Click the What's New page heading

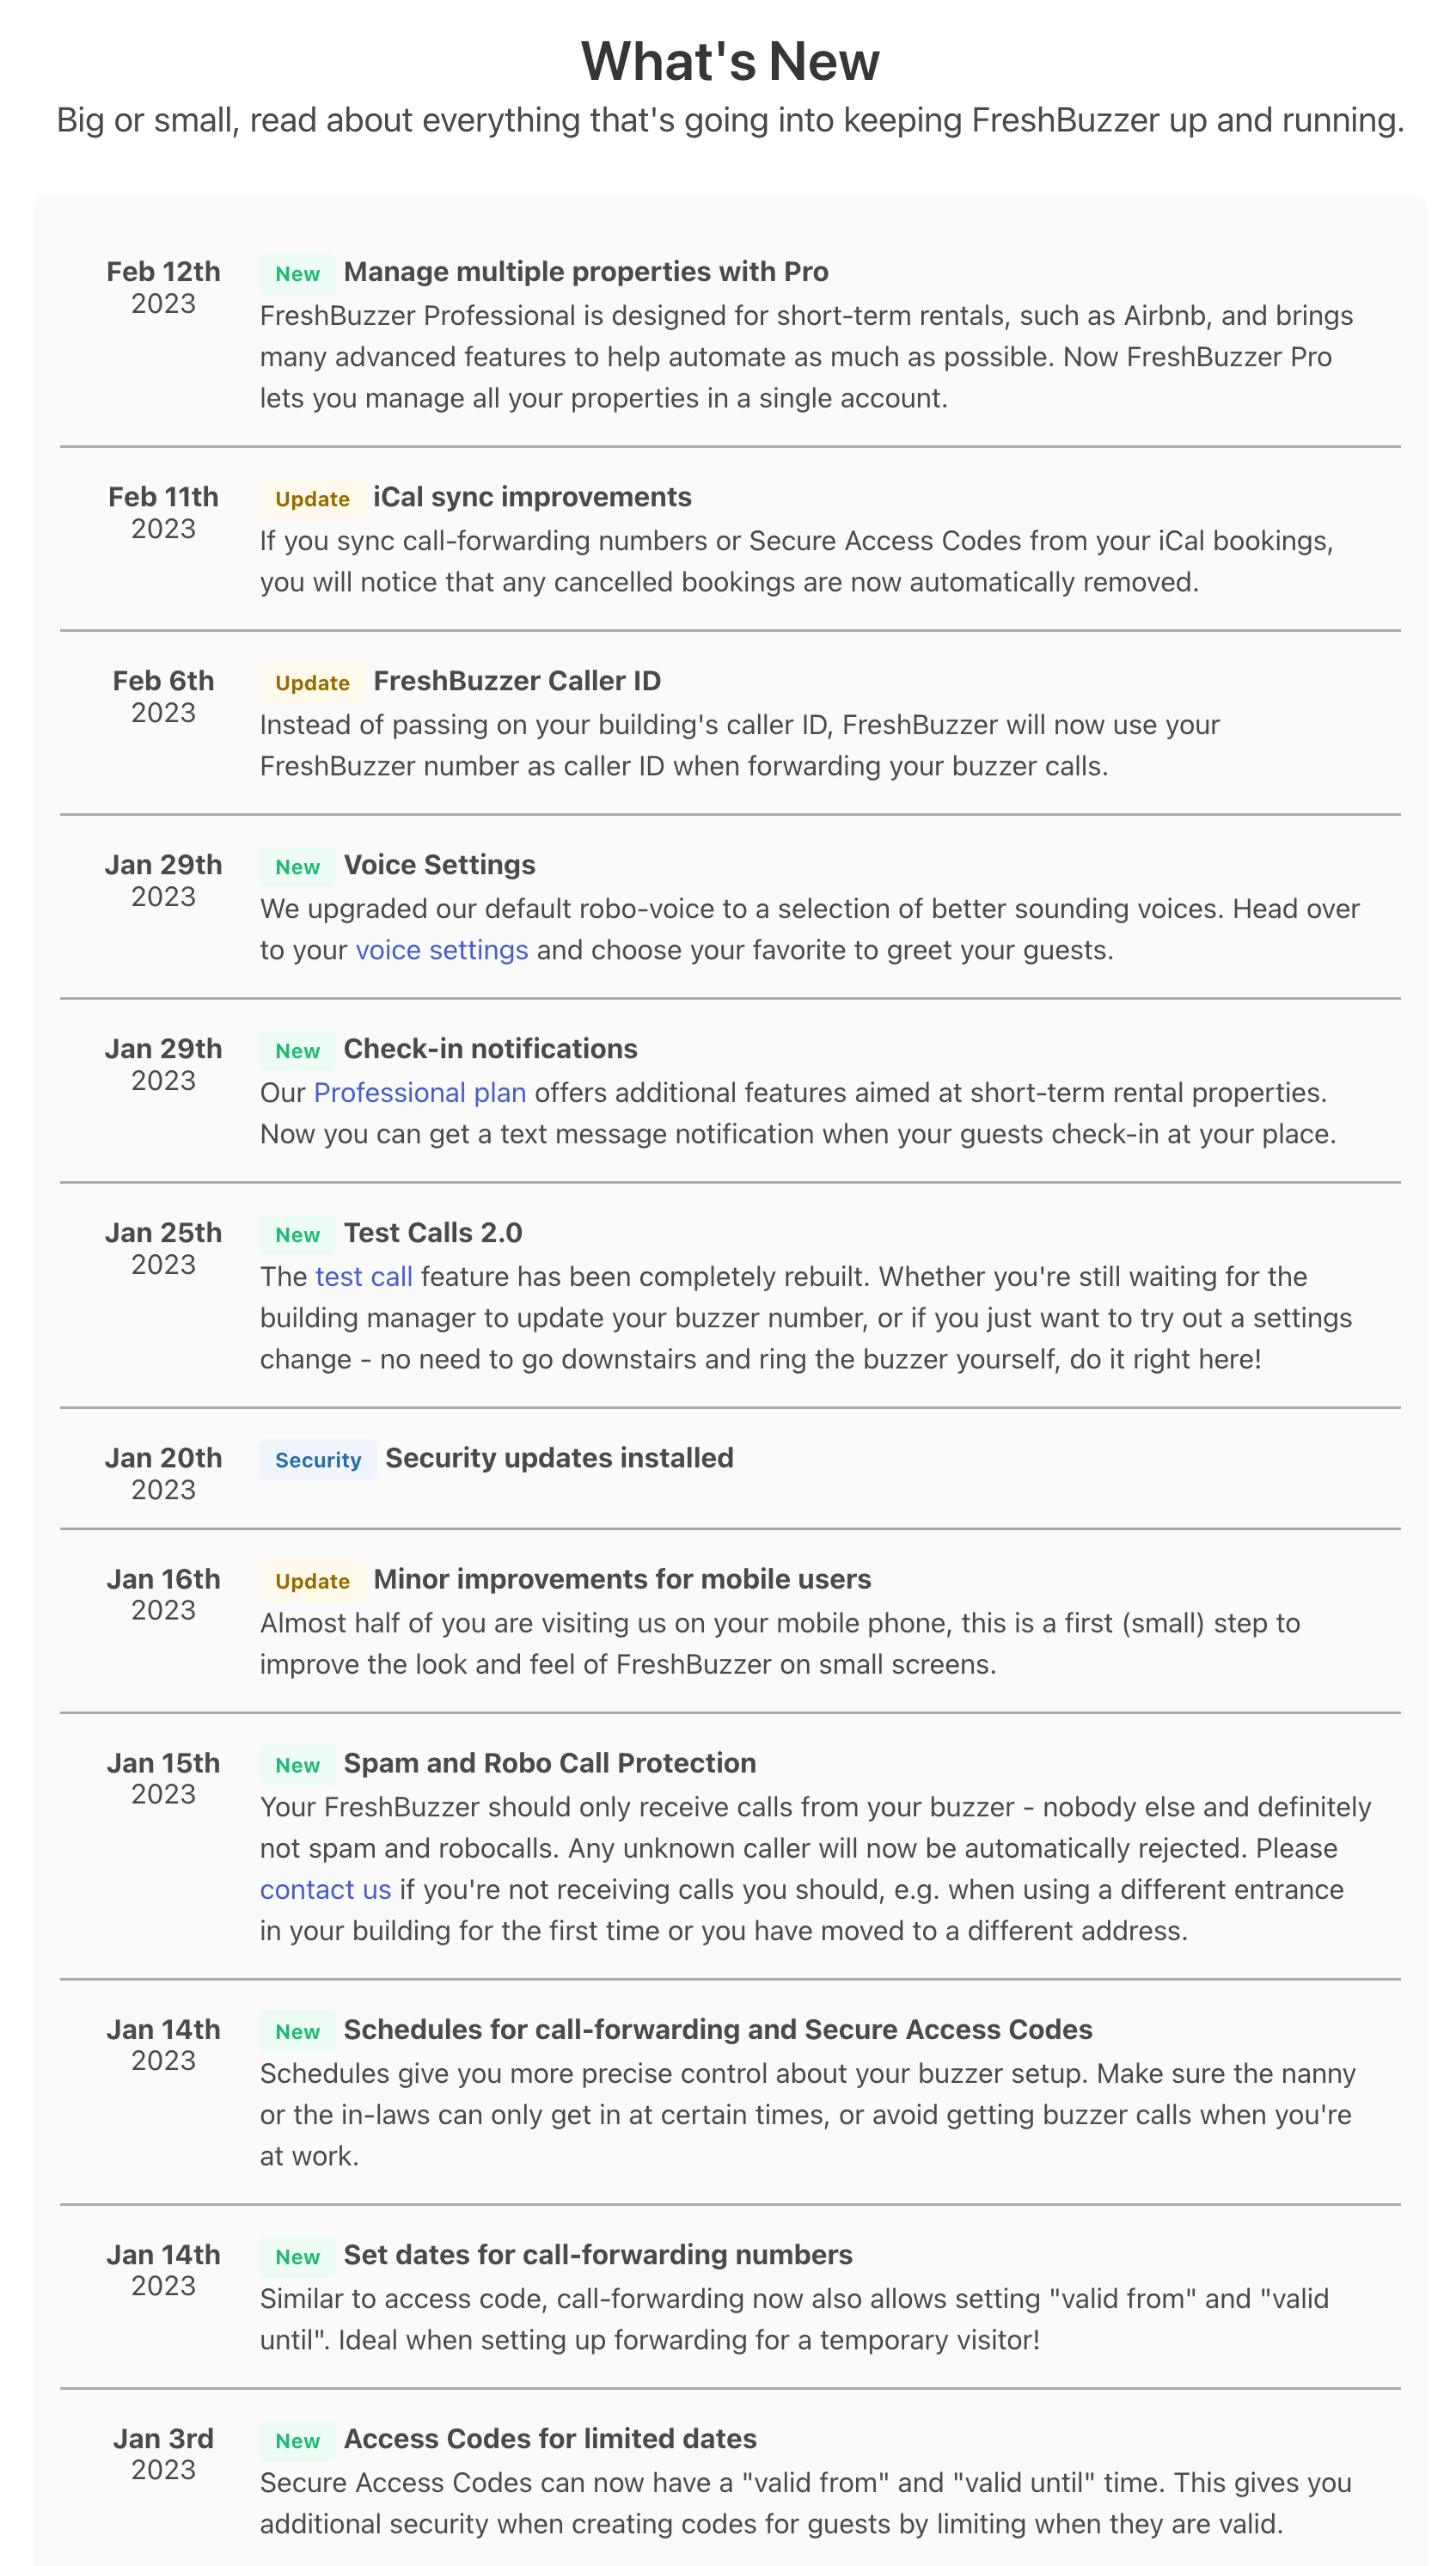coord(729,61)
